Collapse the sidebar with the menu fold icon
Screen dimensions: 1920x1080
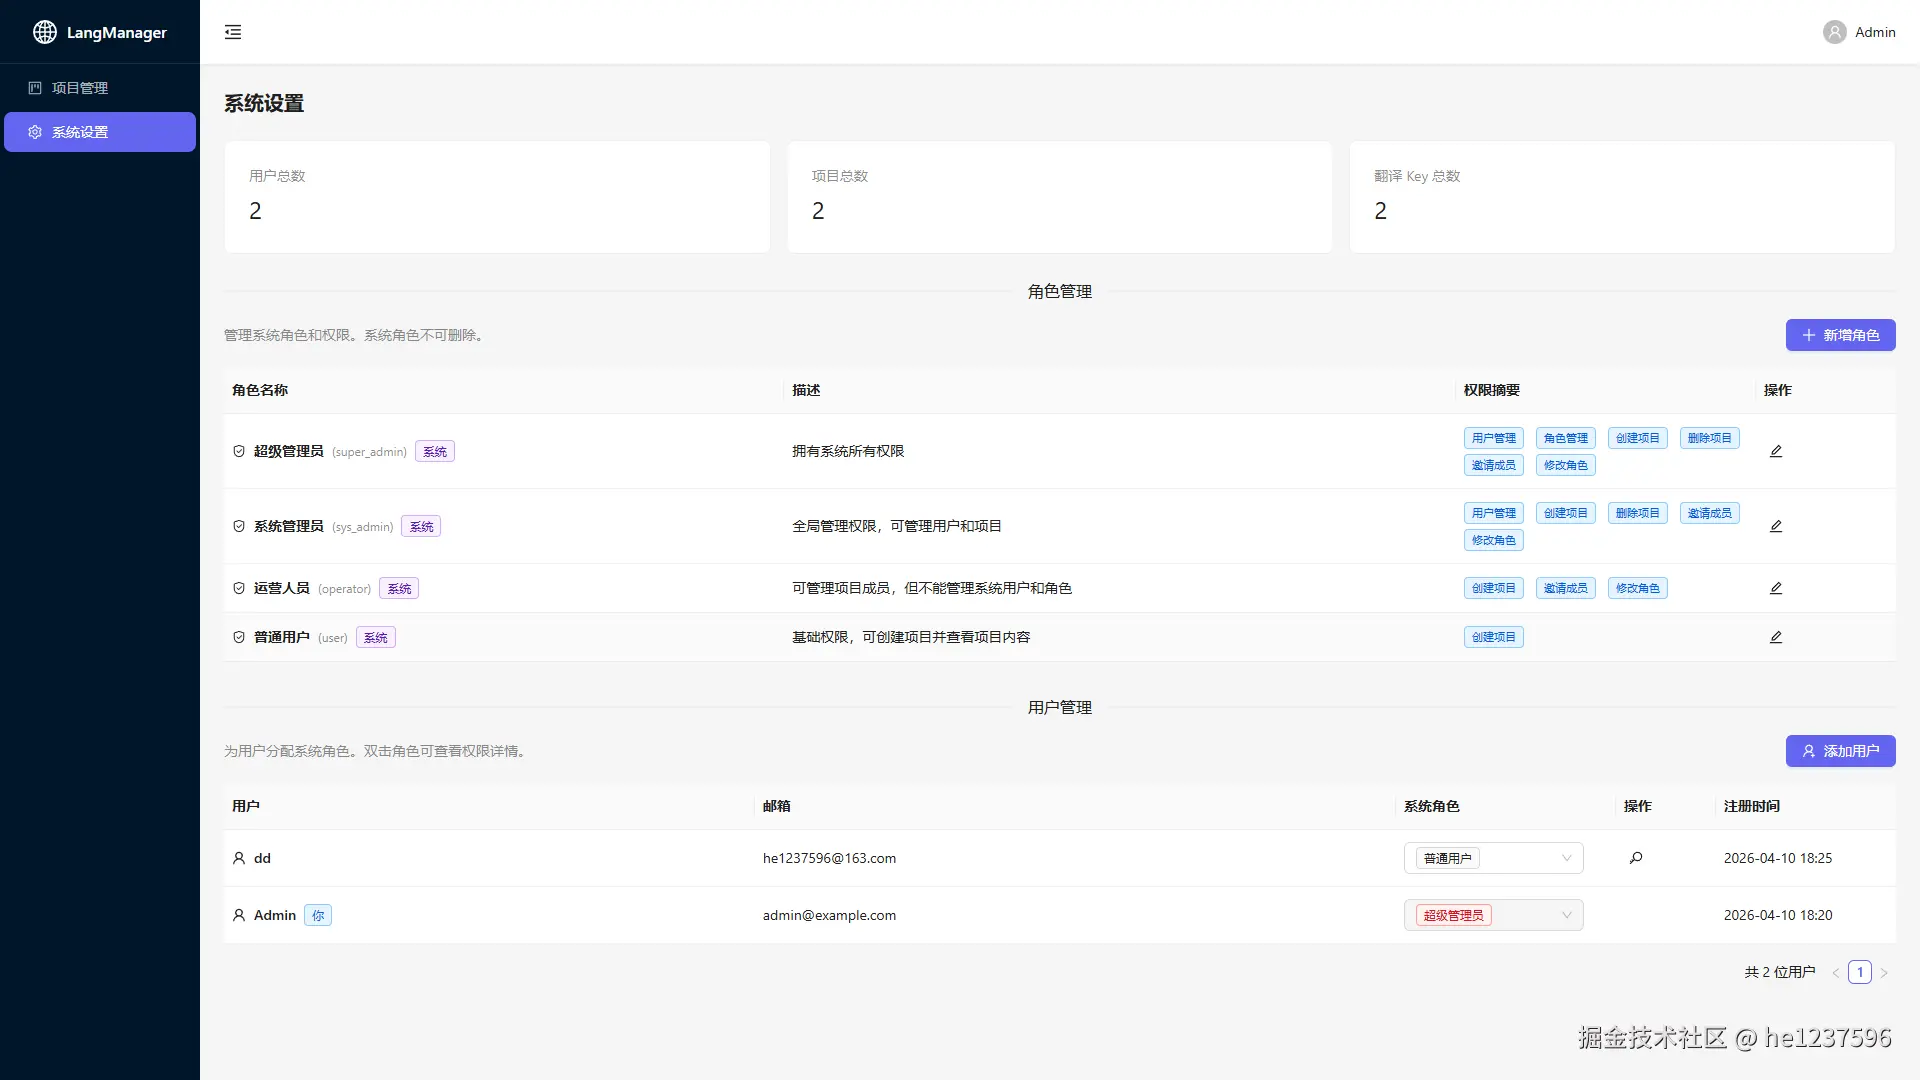233,32
